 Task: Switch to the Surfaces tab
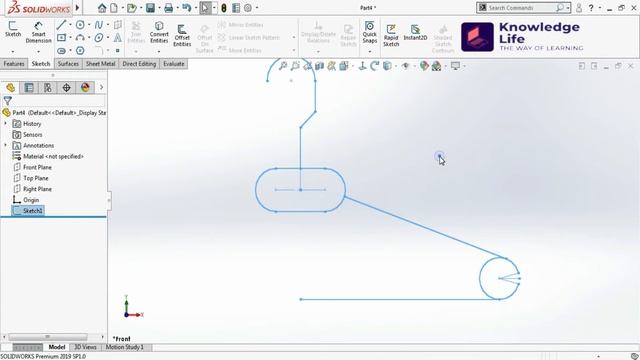click(68, 64)
